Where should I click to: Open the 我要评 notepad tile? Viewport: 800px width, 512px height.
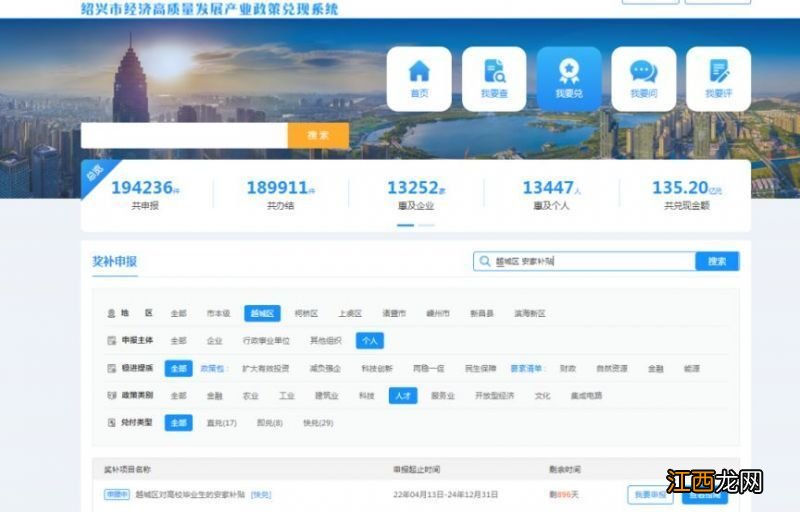click(718, 79)
